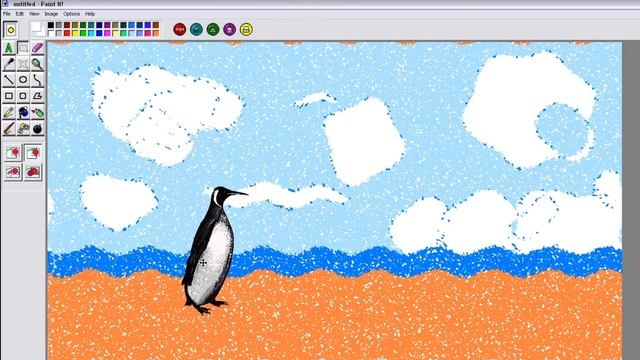The image size is (640, 360).
Task: Open the File menu
Action: (x=7, y=14)
